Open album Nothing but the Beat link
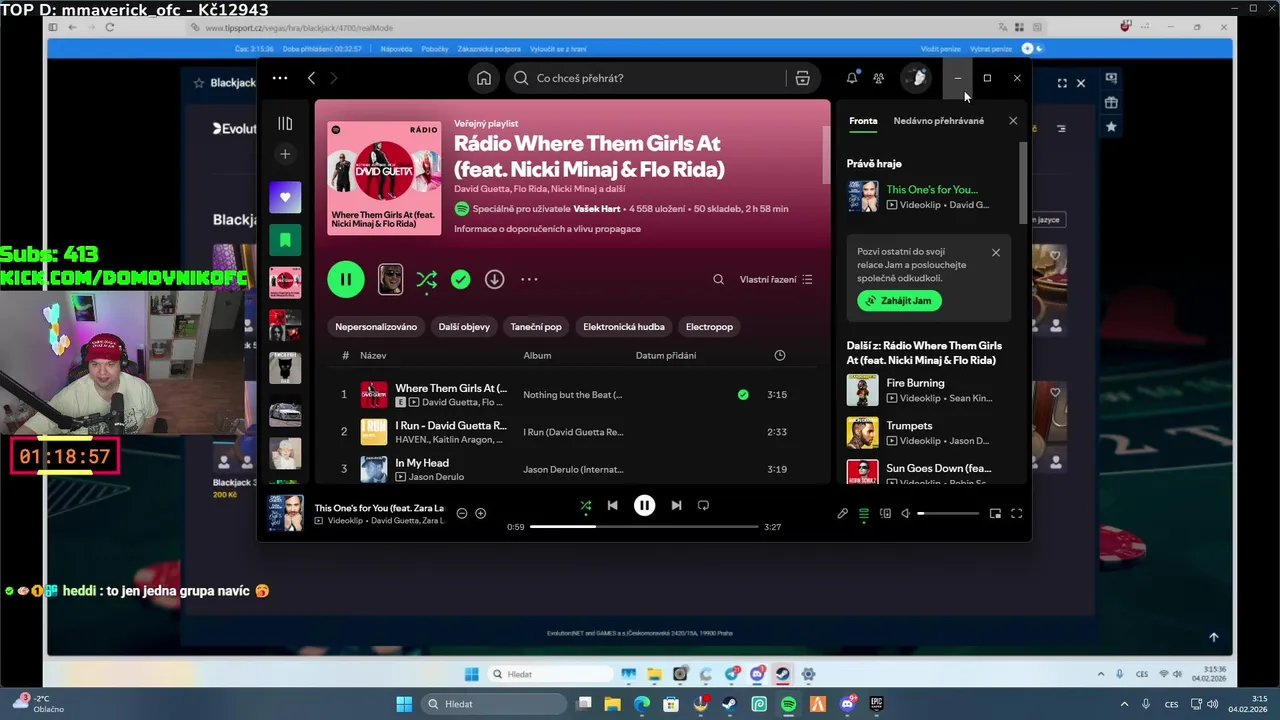 [572, 395]
